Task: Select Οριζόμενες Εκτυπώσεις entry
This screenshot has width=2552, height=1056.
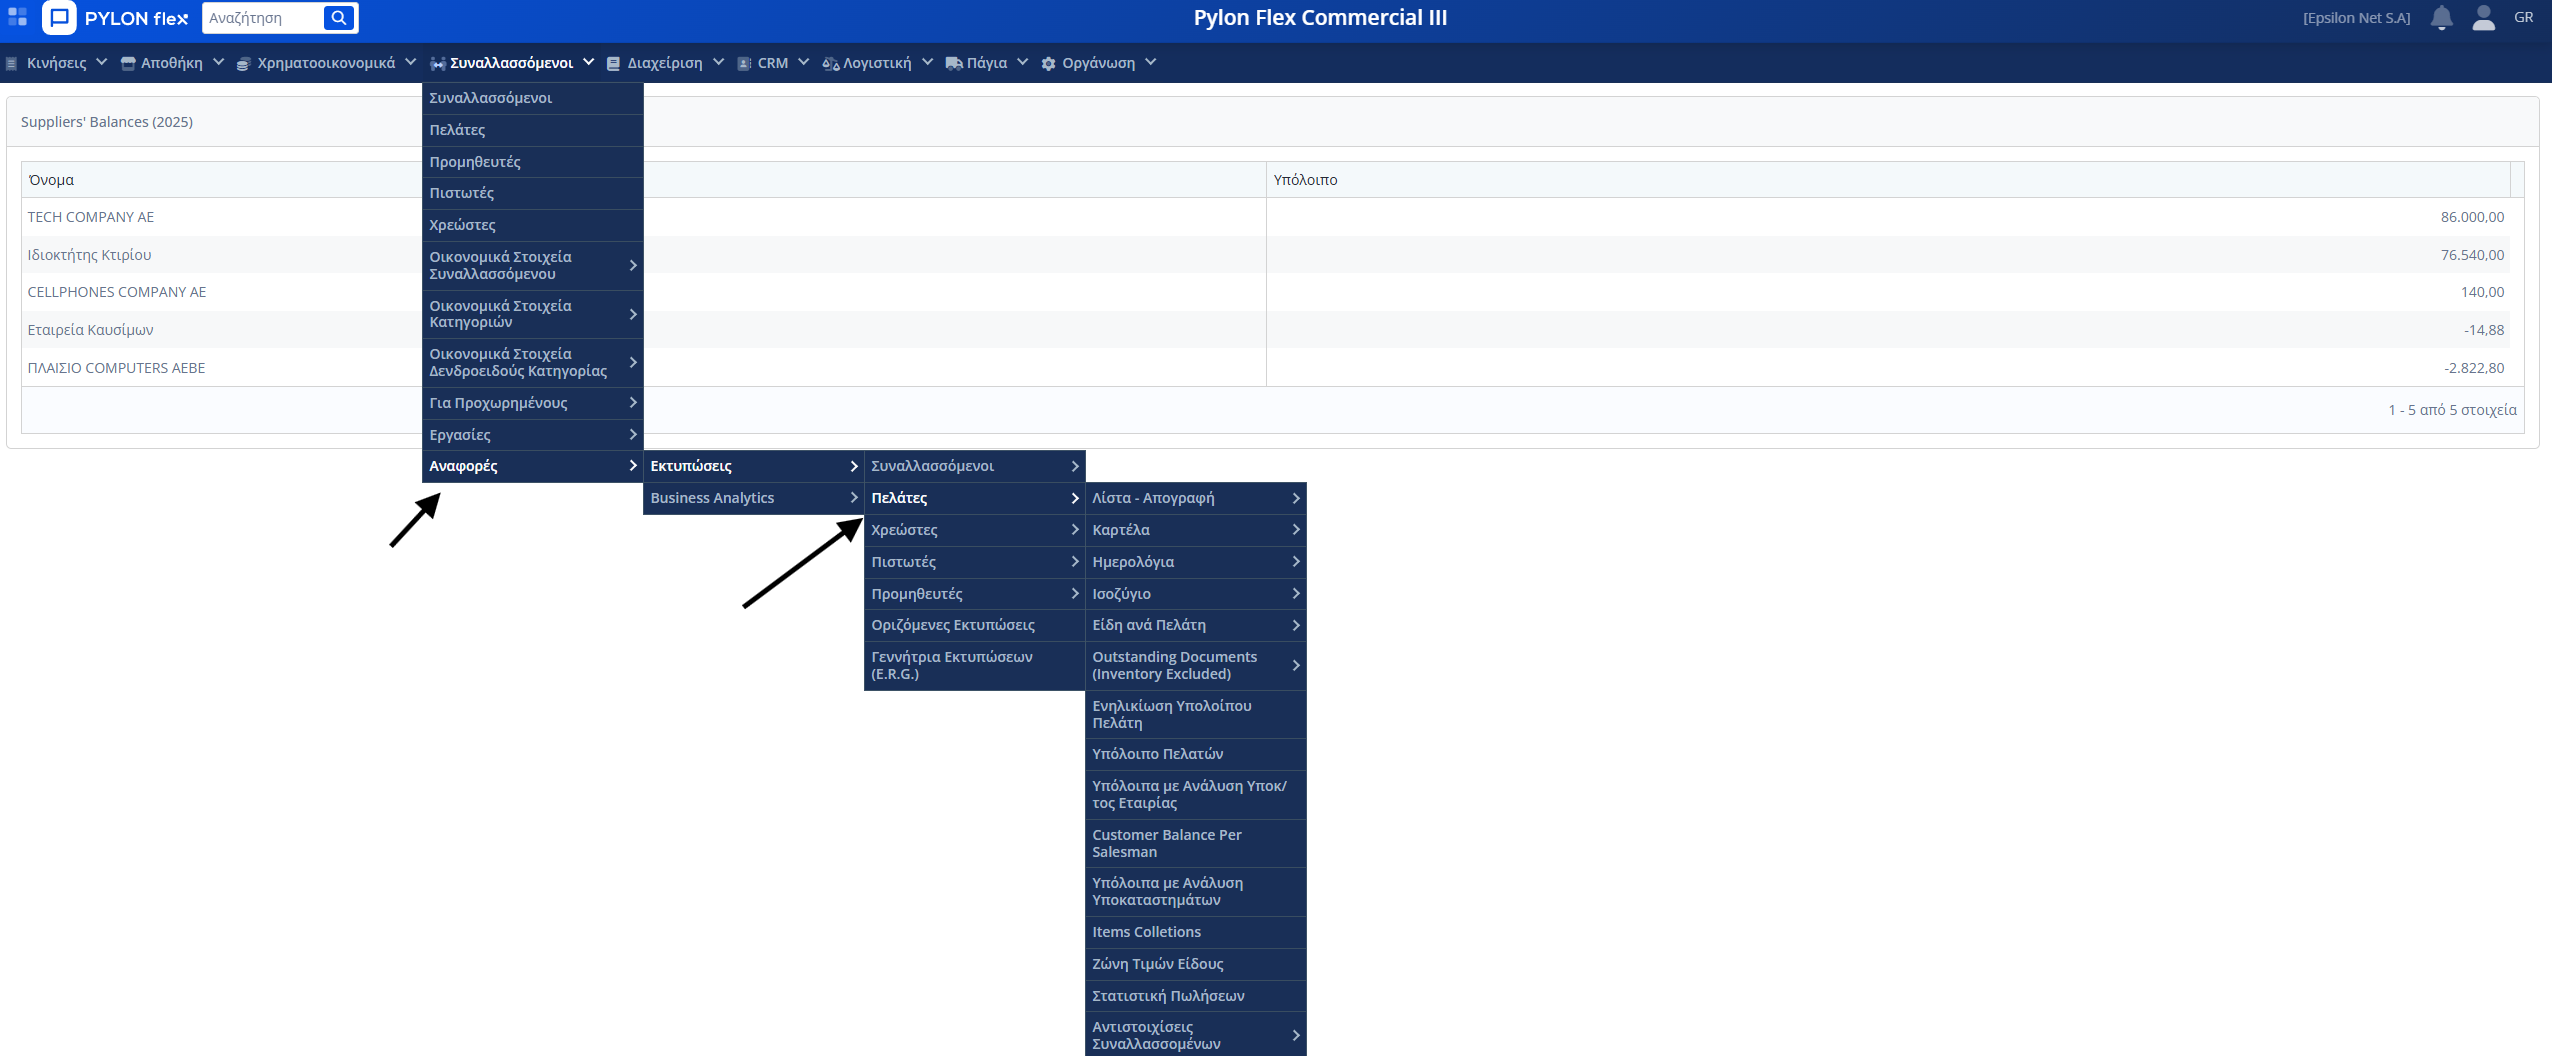Action: click(974, 625)
